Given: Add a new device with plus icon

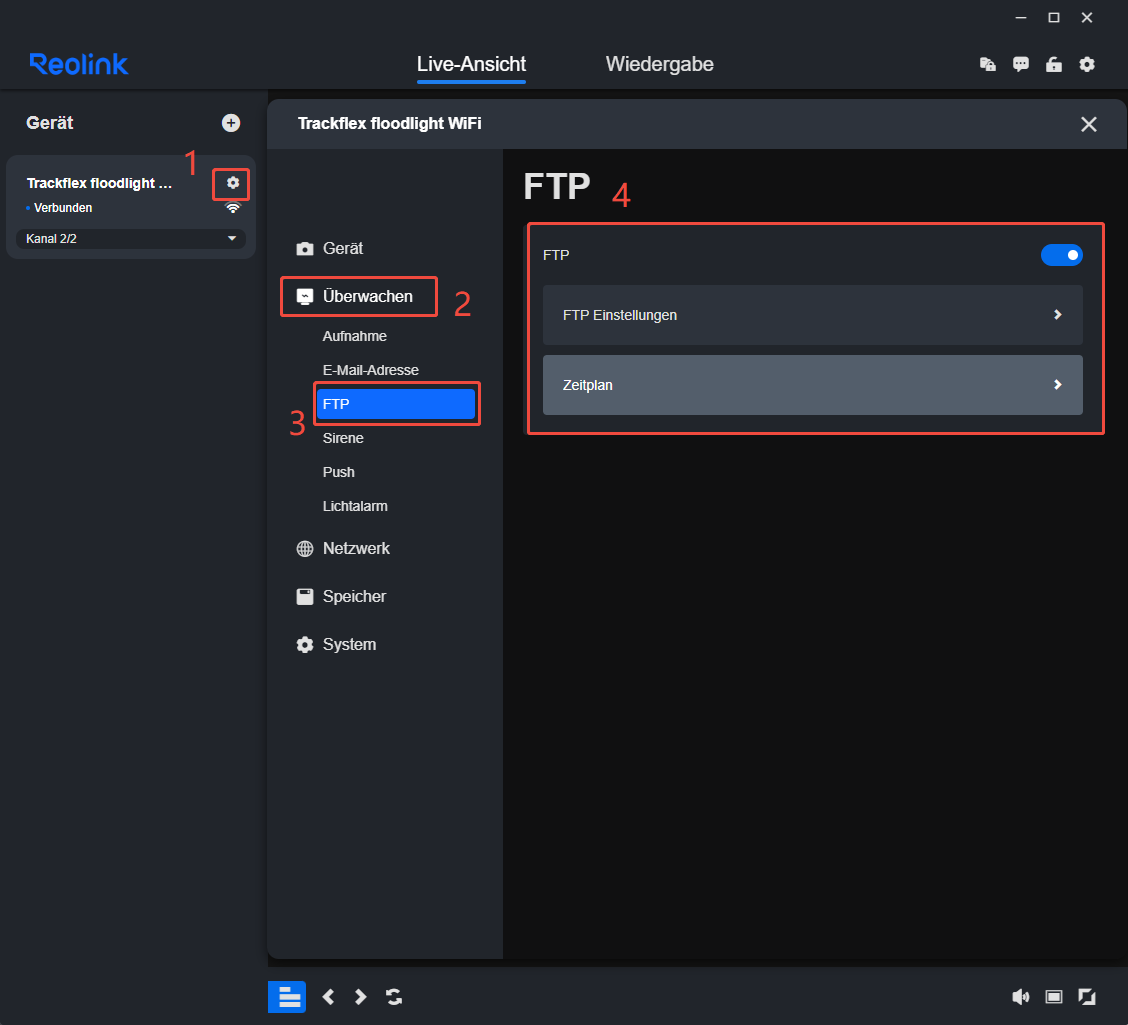Looking at the screenshot, I should 231,123.
